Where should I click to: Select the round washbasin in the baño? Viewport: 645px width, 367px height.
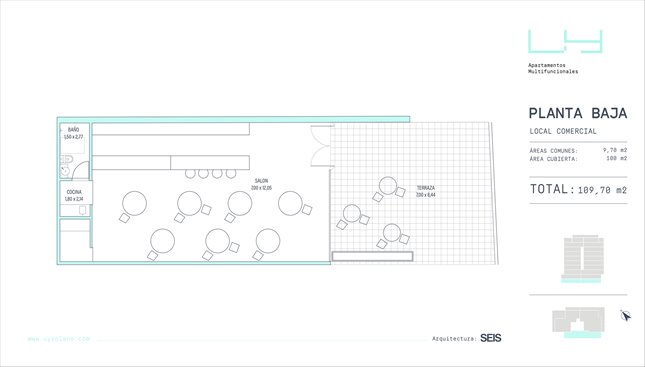65,170
